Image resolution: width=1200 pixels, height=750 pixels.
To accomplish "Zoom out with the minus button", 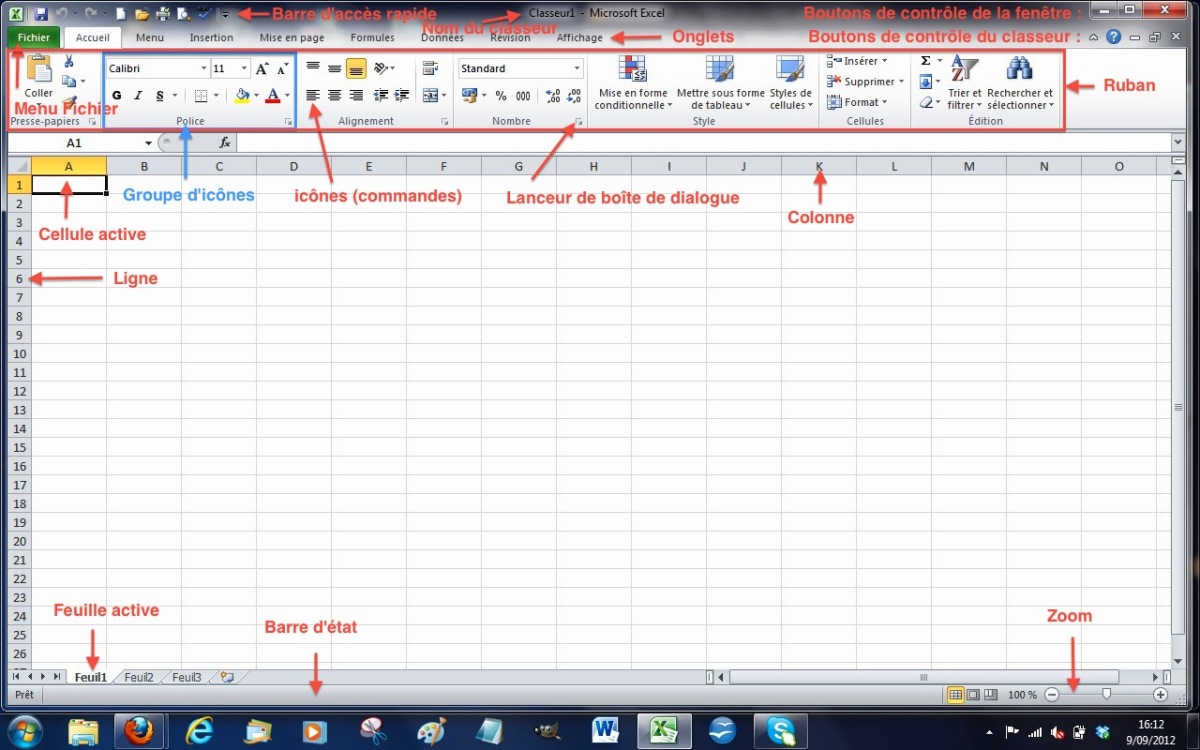I will (x=1052, y=694).
